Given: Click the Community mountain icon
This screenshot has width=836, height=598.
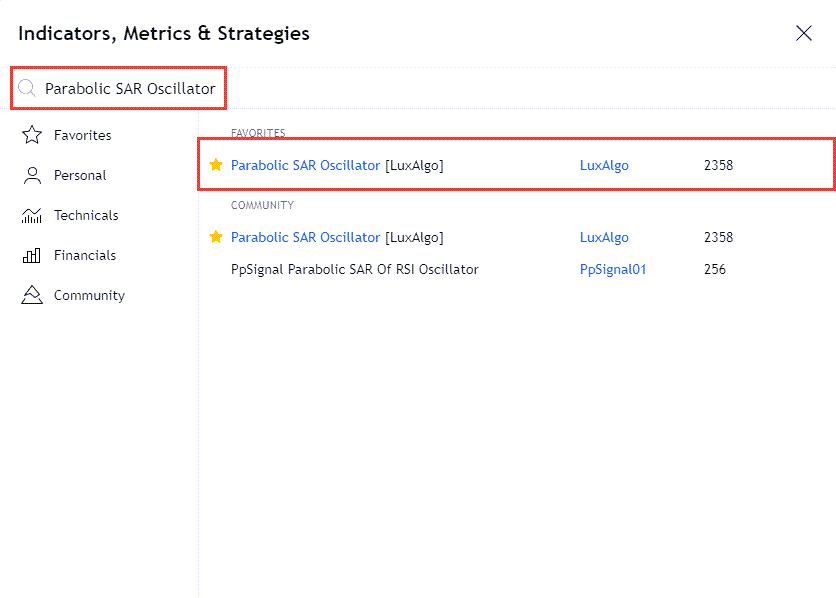Looking at the screenshot, I should pyautogui.click(x=31, y=295).
